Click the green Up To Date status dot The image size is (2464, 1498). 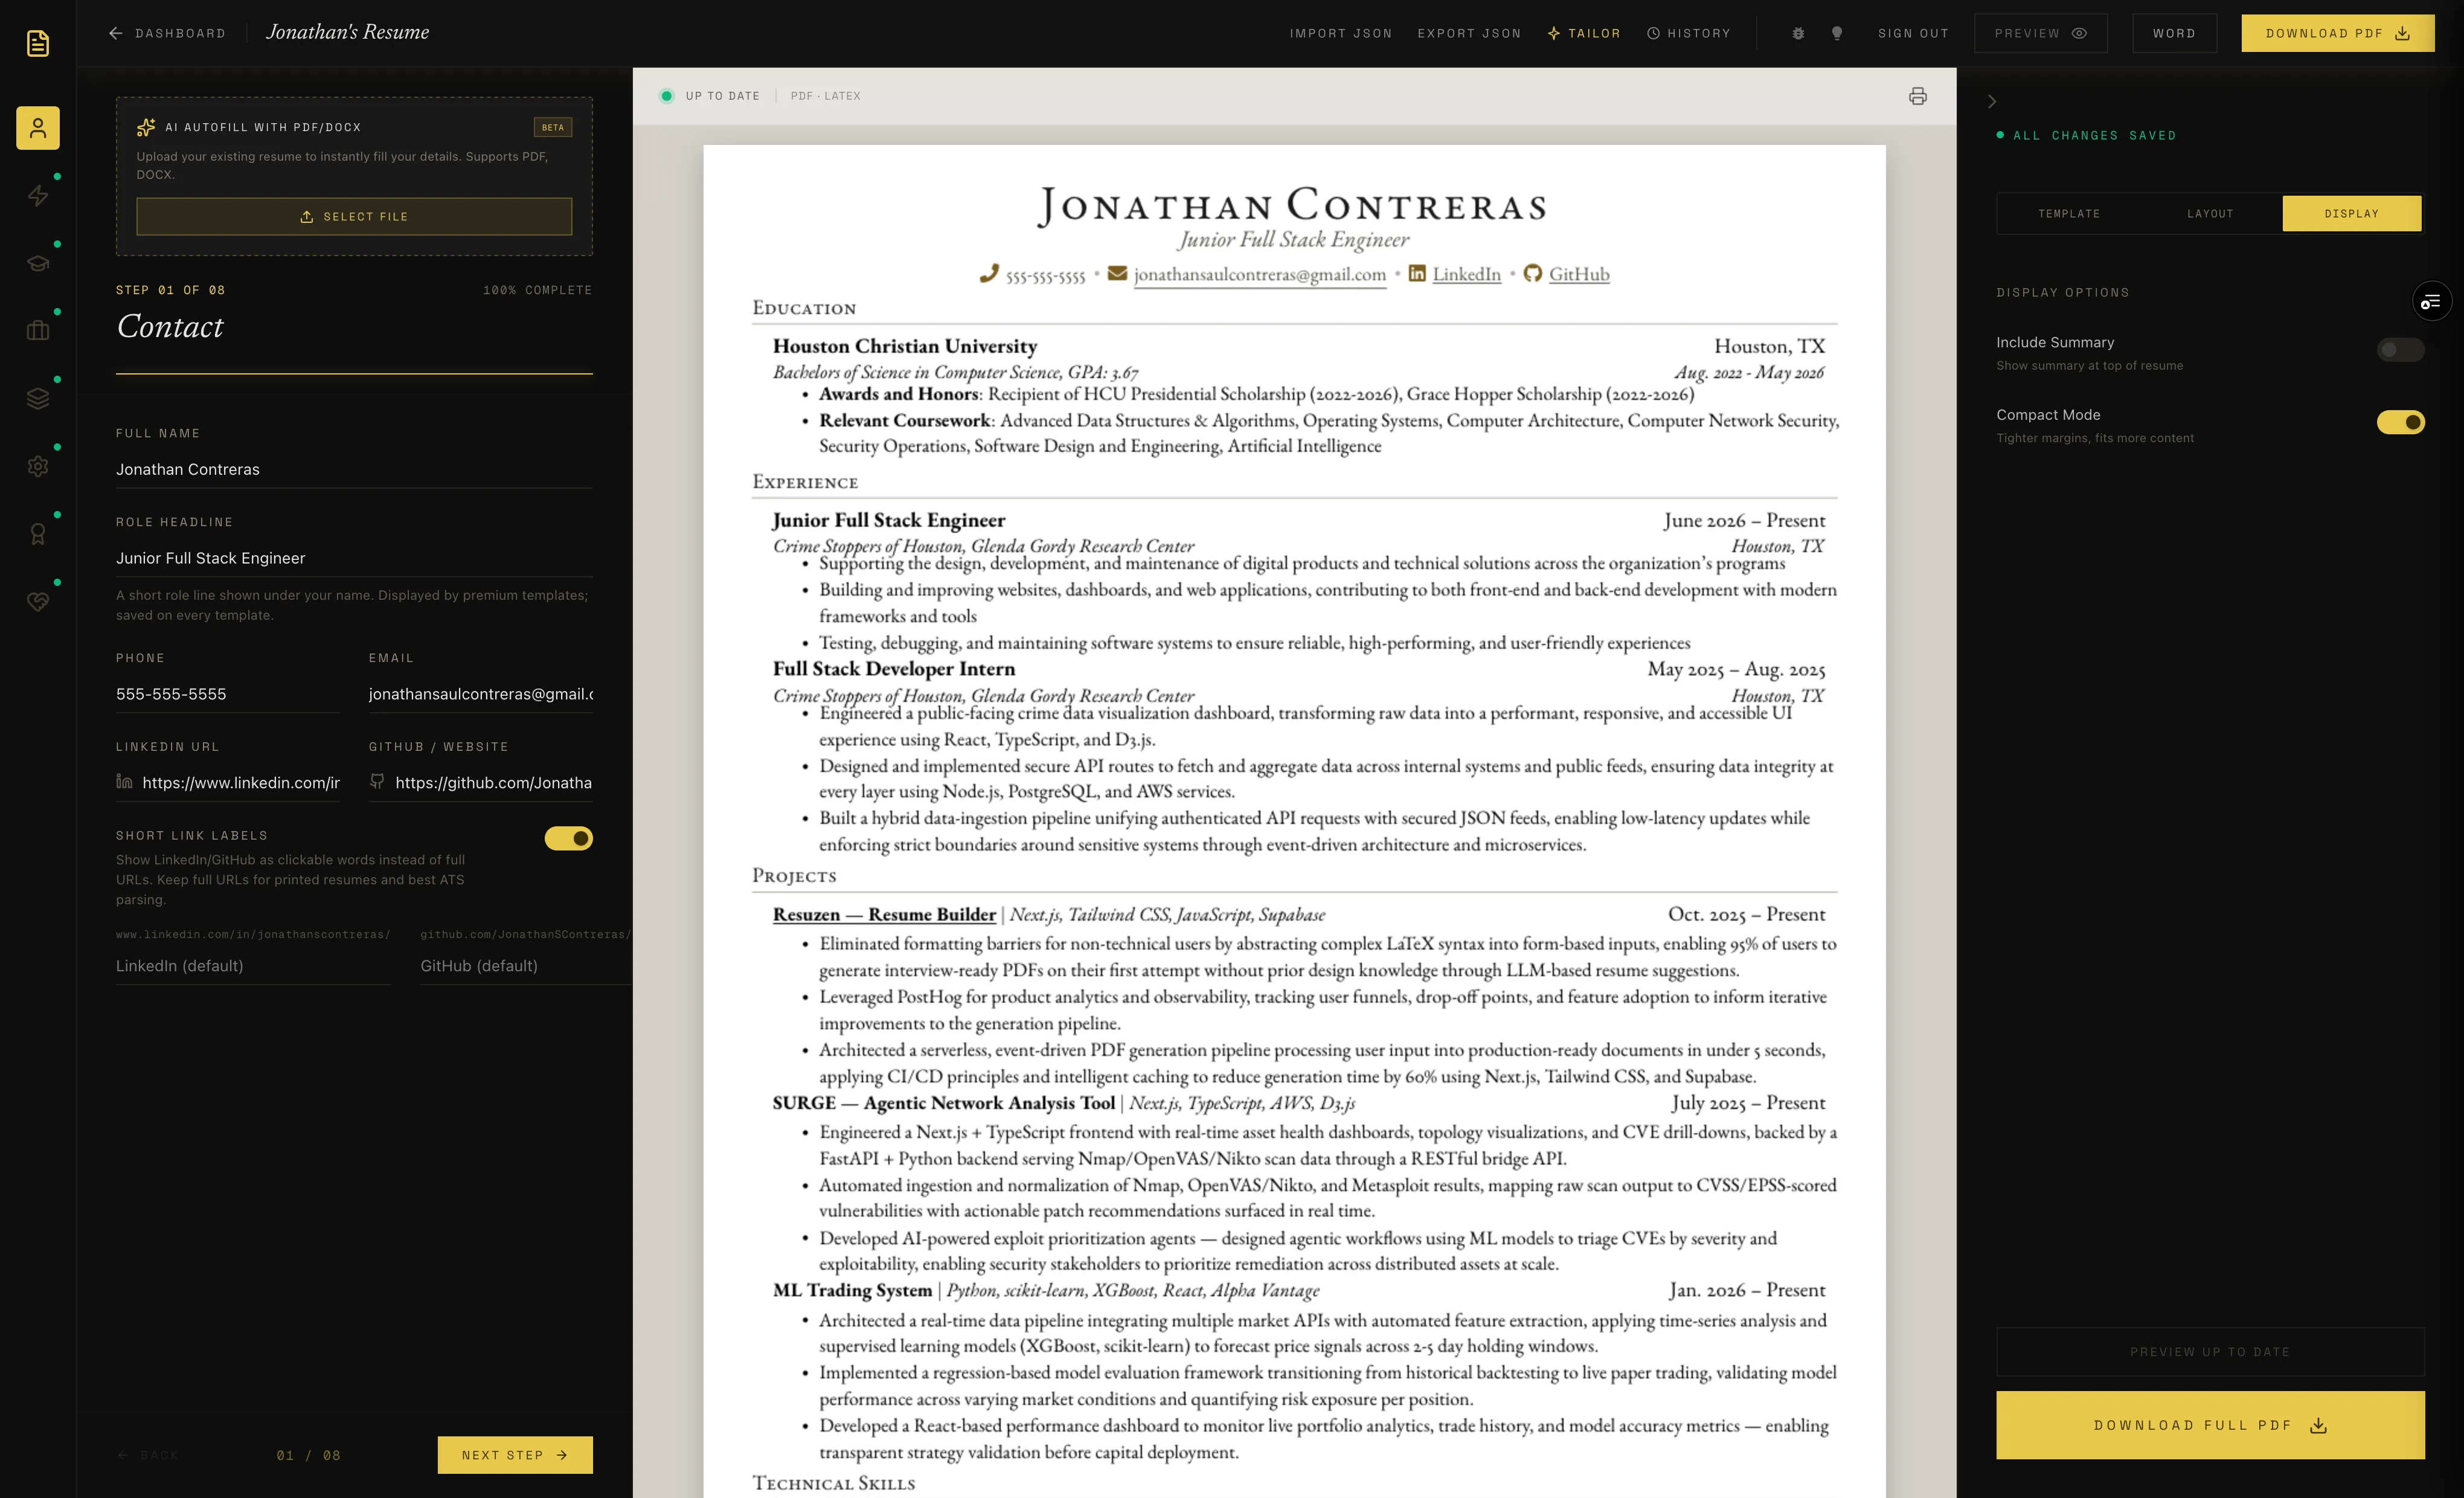point(666,96)
